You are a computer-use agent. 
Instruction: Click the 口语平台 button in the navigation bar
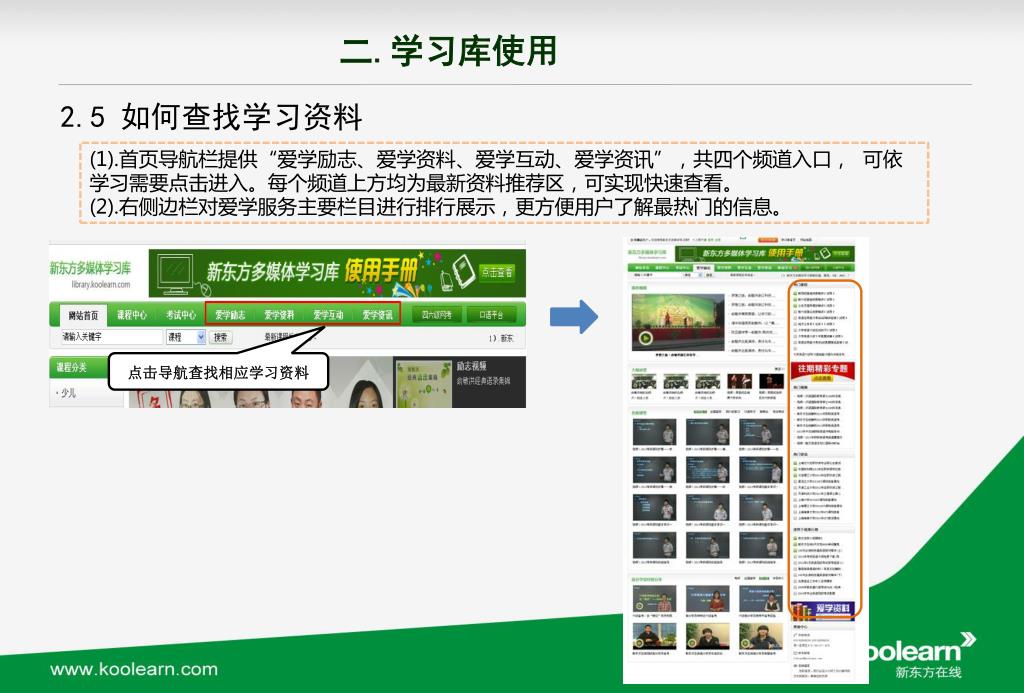[x=491, y=315]
